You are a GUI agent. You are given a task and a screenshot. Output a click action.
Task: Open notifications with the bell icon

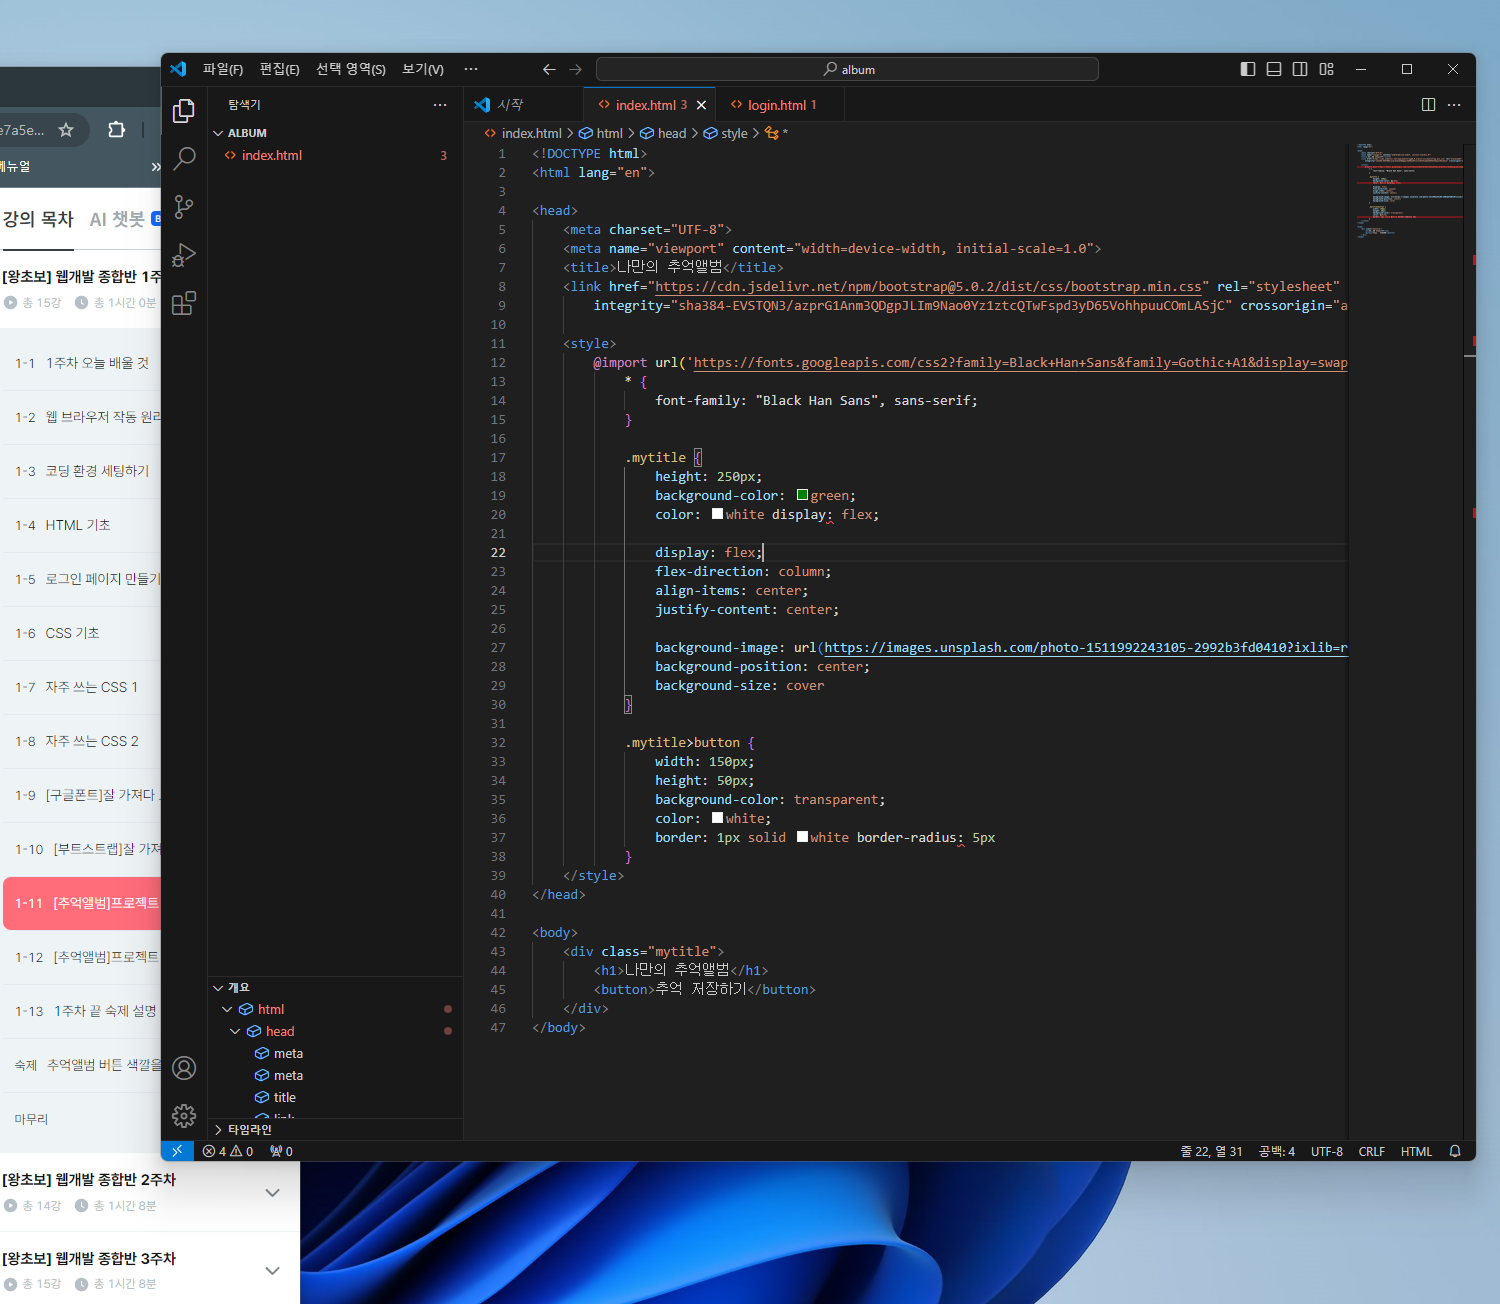(1455, 1151)
